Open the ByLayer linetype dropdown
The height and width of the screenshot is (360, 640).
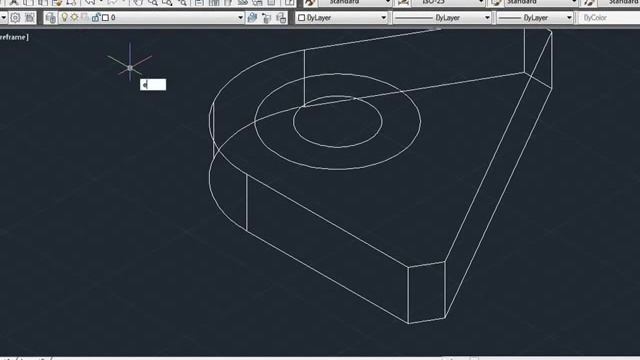442,18
